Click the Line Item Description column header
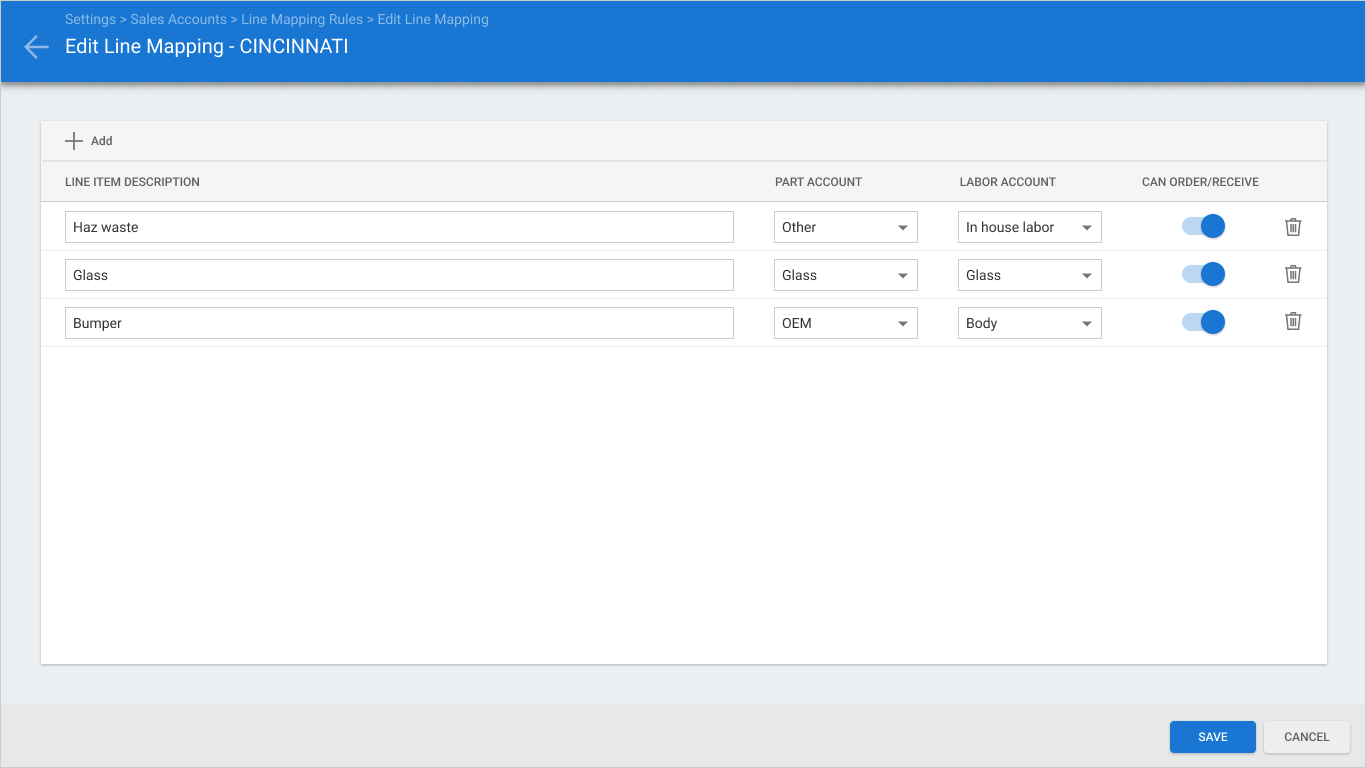 pos(132,182)
